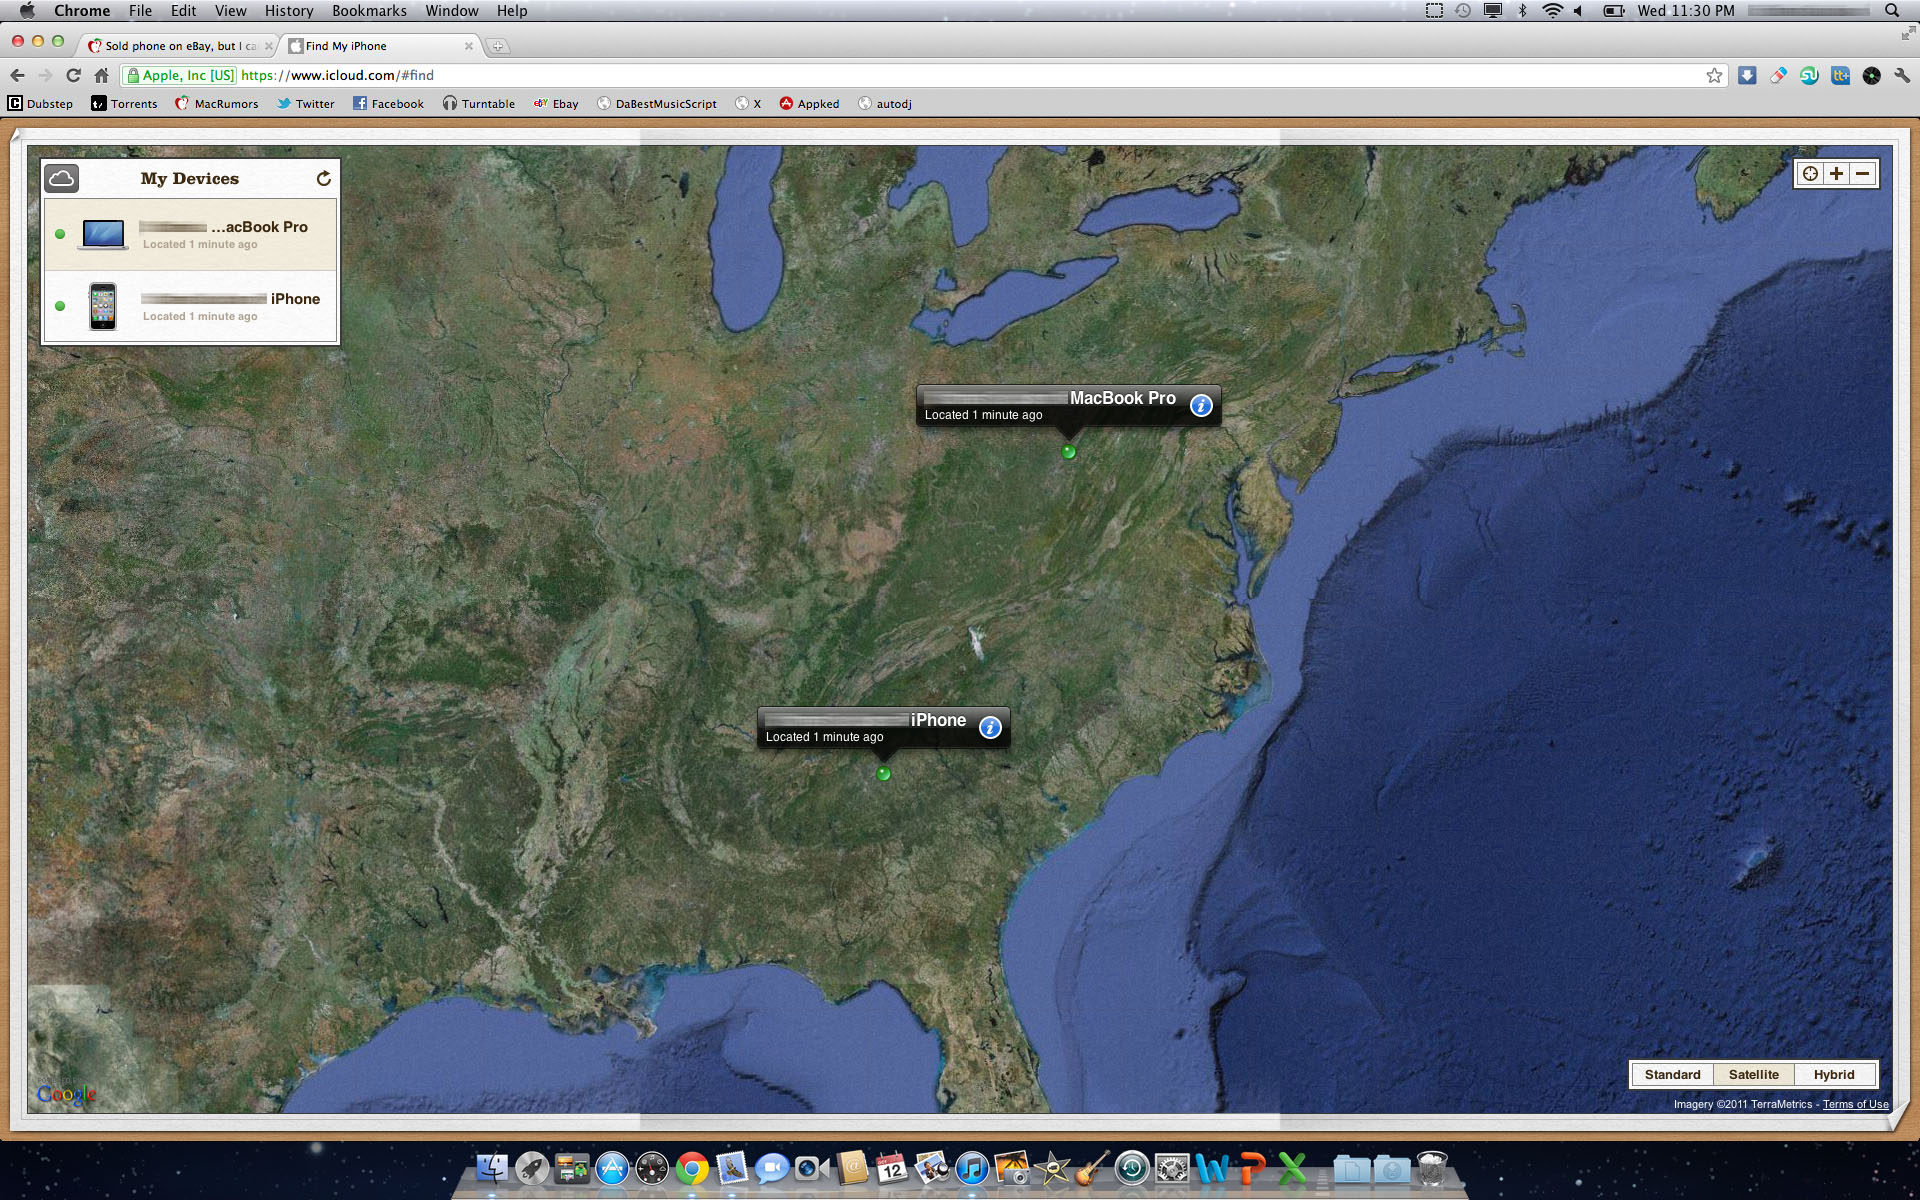This screenshot has width=1920, height=1200.
Task: Switch to the Sold phone on eBay tab
Action: pyautogui.click(x=180, y=46)
